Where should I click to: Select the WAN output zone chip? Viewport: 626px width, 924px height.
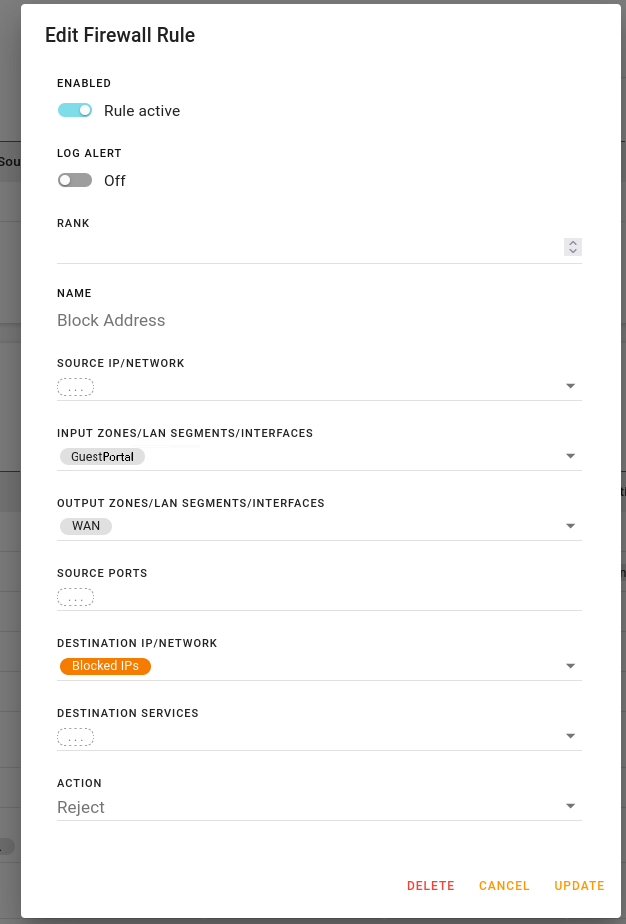(86, 526)
